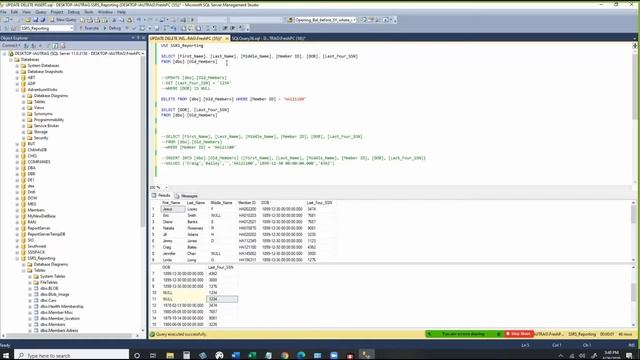
Task: Open the Query menu
Action: point(41,12)
